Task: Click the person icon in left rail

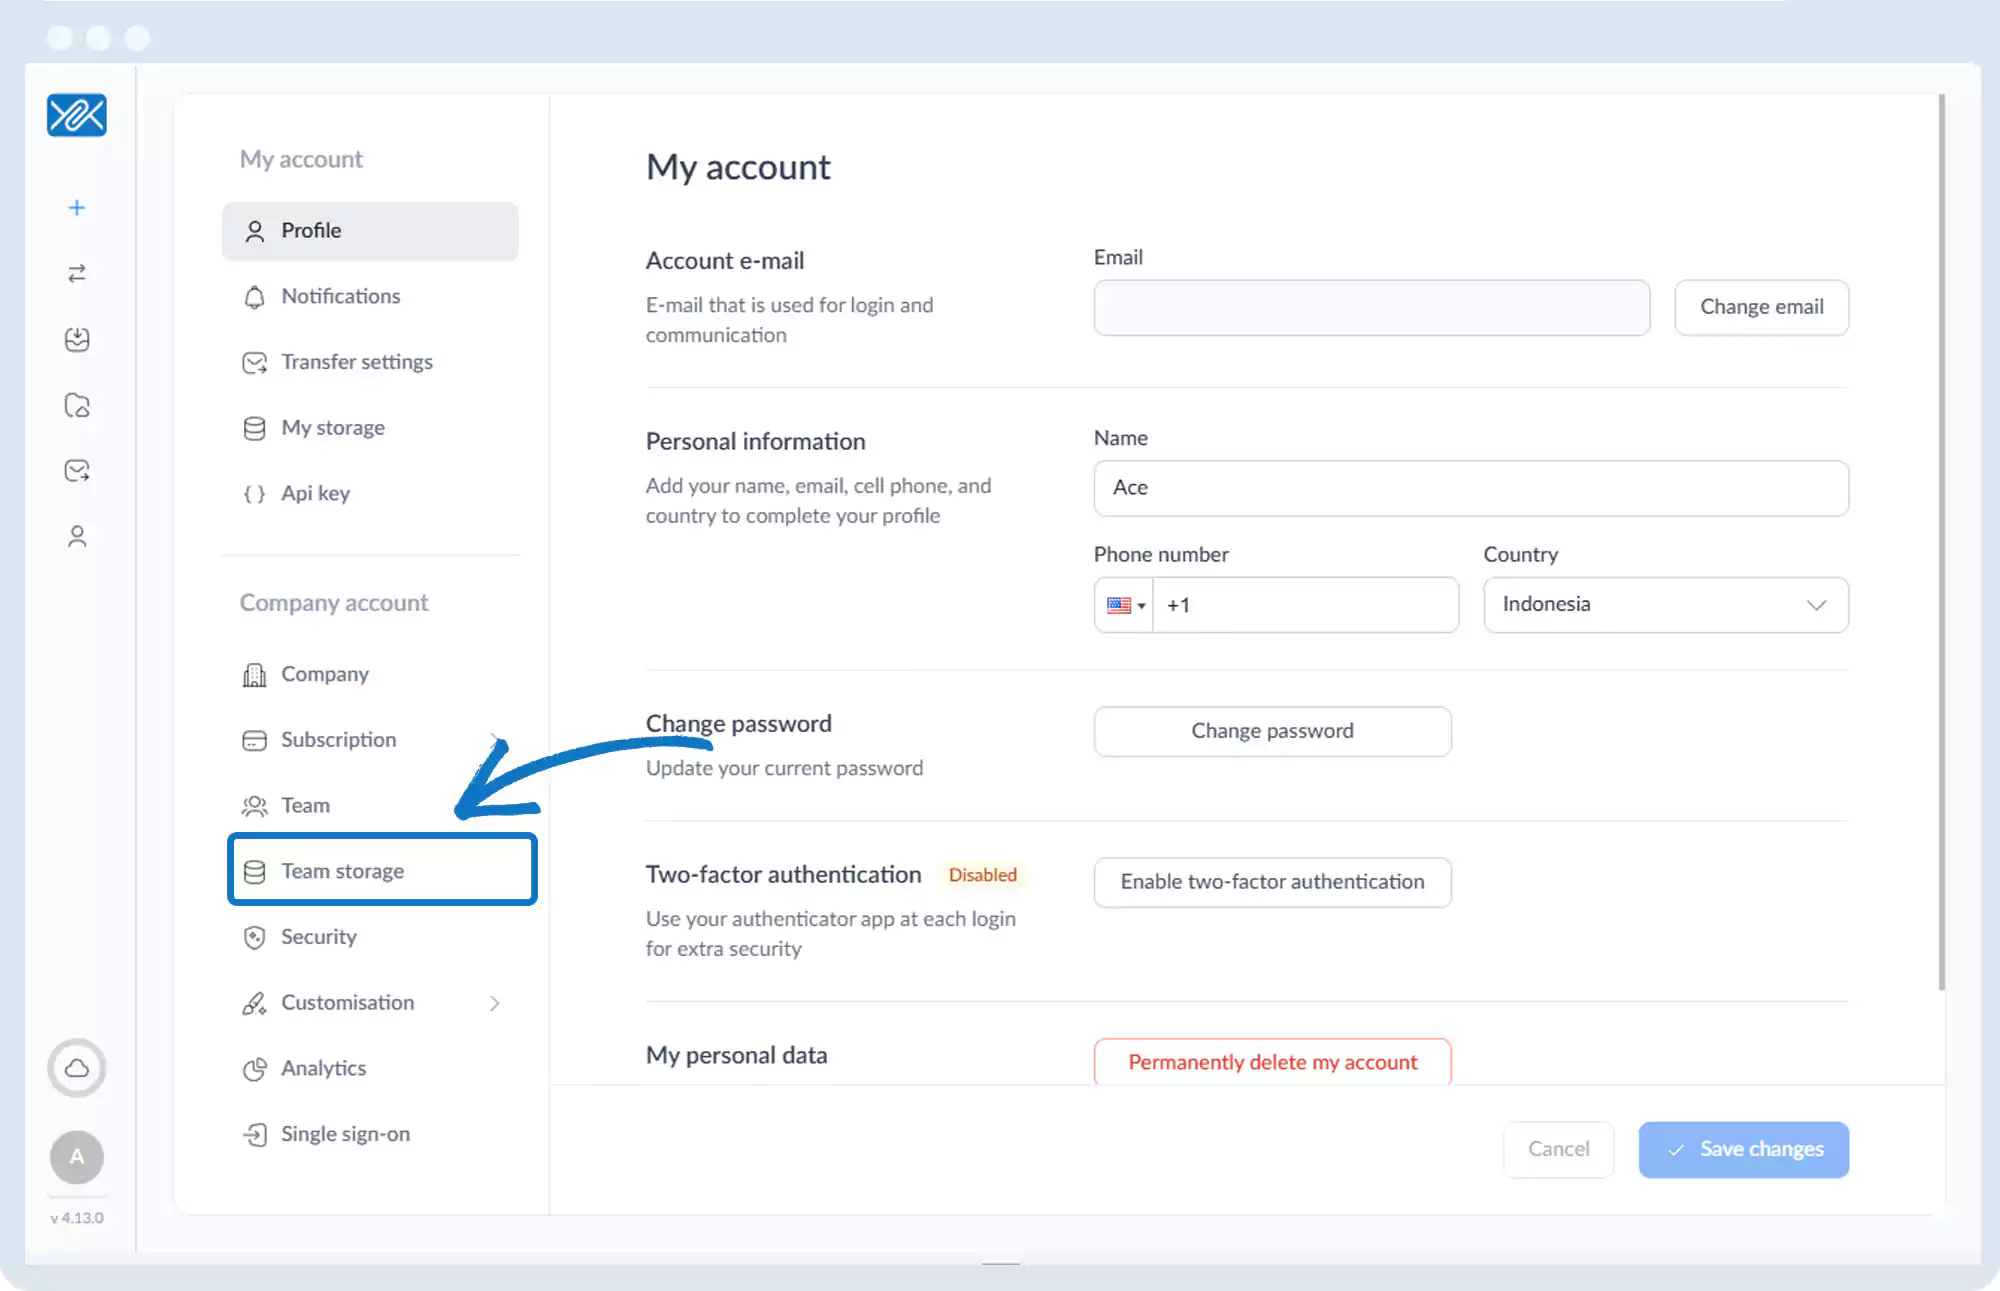Action: tap(77, 537)
